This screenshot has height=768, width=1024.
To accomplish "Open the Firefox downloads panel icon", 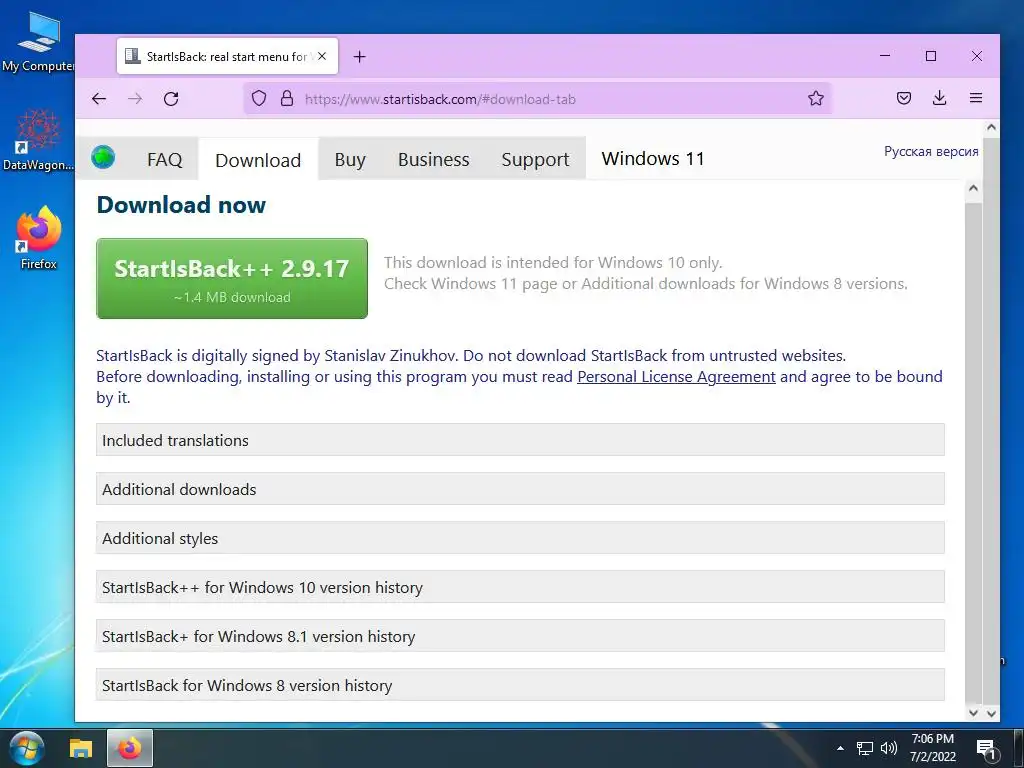I will 940,98.
